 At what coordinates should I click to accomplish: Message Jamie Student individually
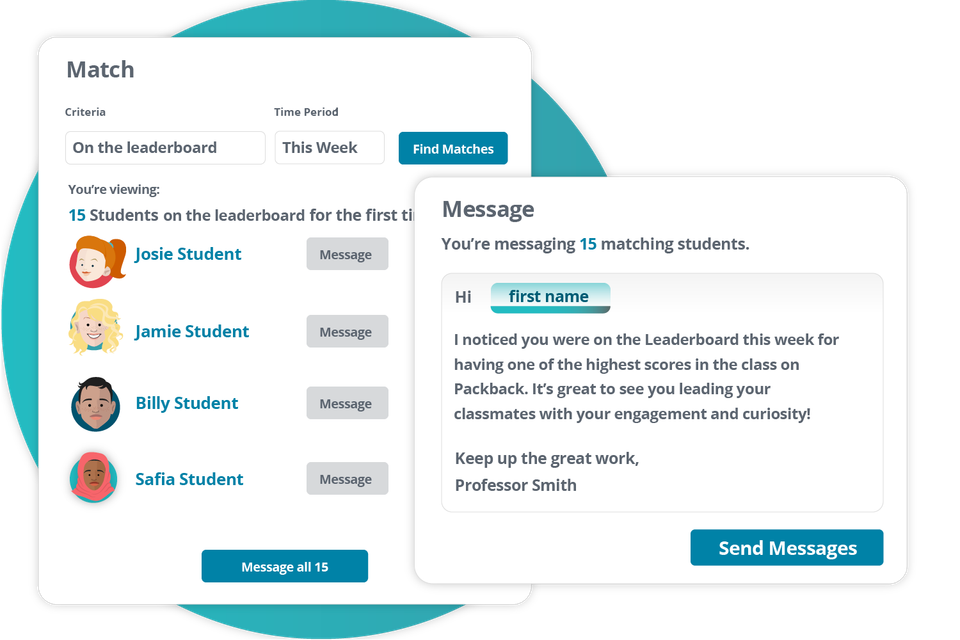click(346, 332)
